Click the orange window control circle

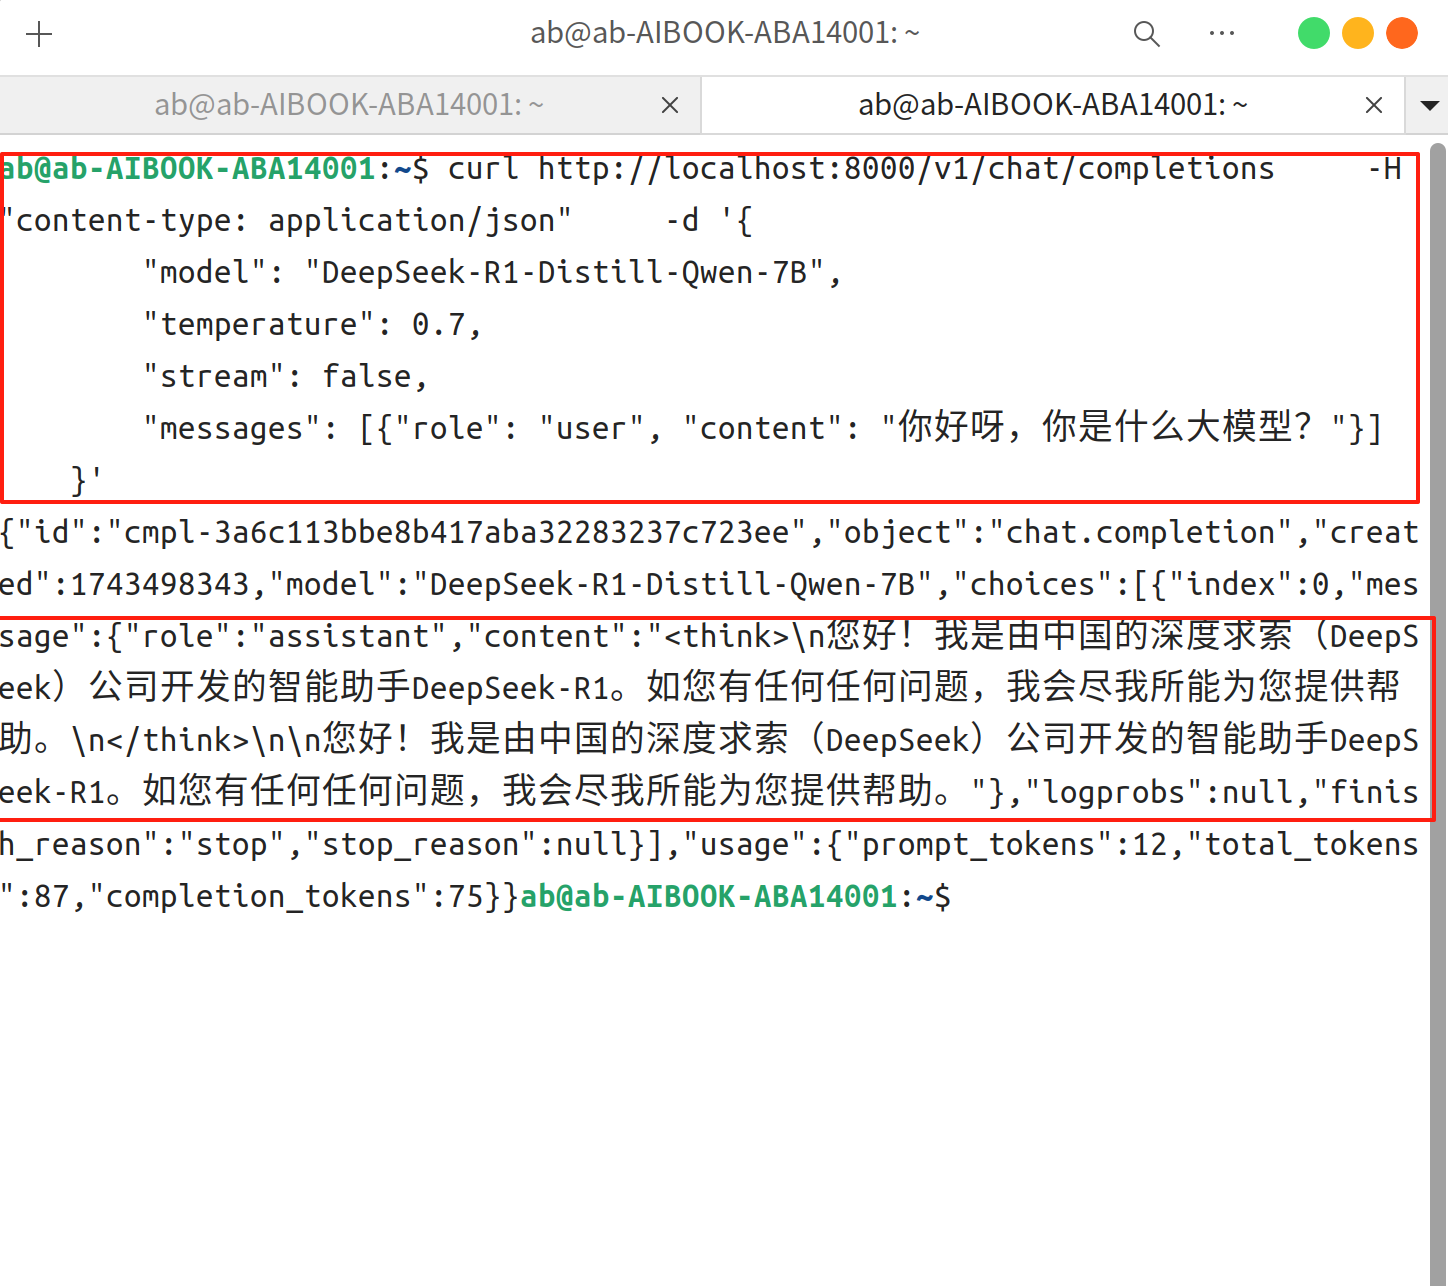pyautogui.click(x=1401, y=32)
